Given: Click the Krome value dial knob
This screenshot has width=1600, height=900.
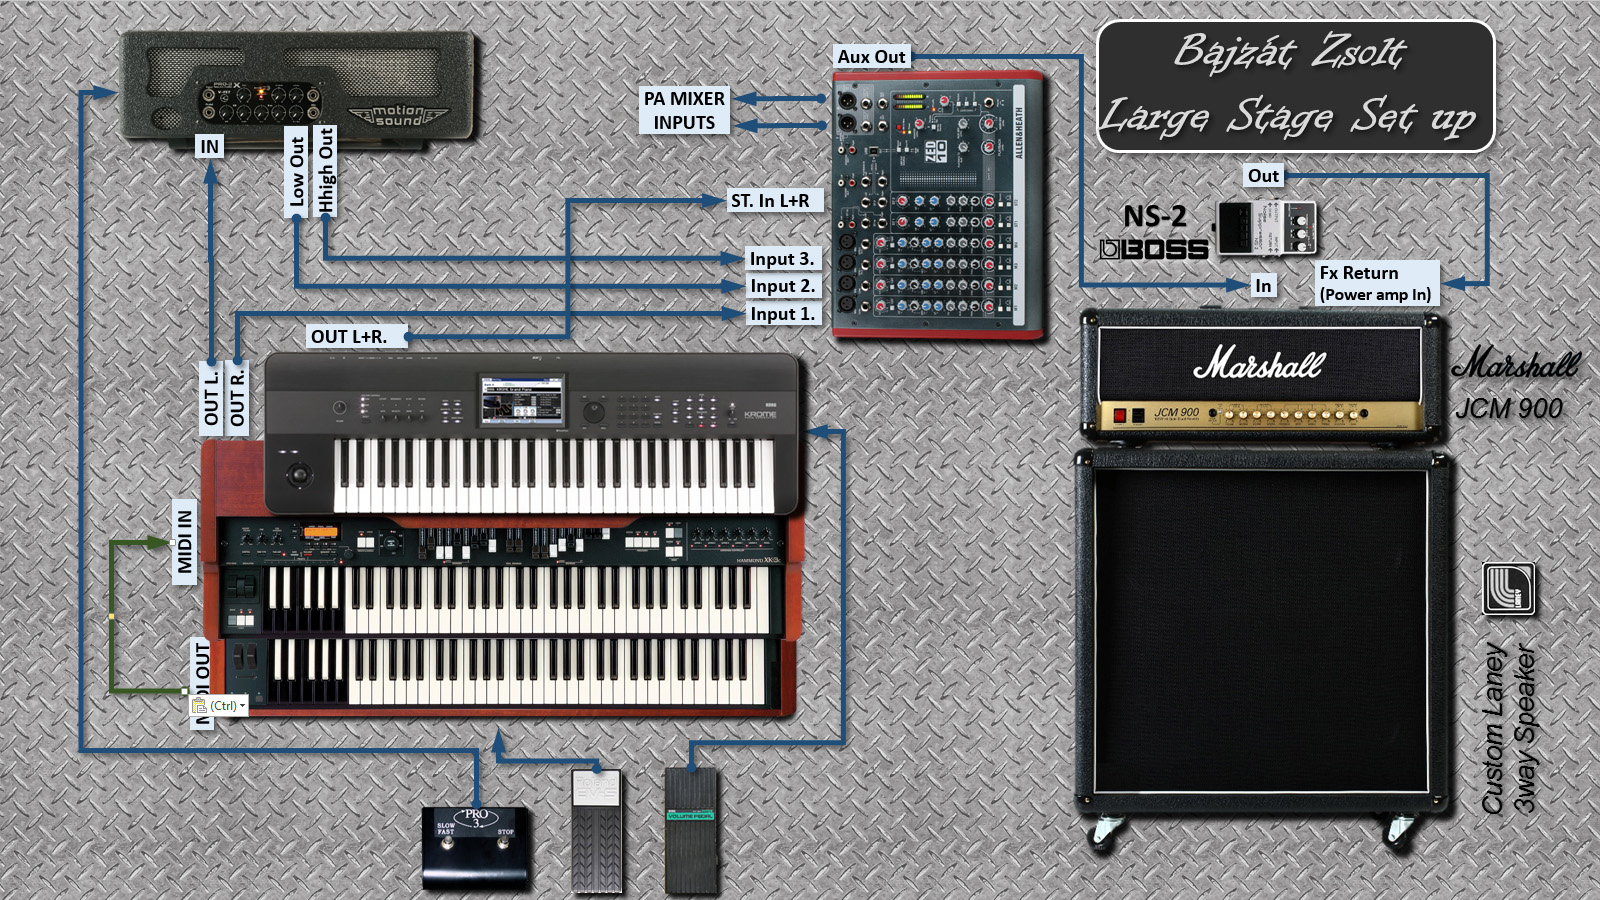Looking at the screenshot, I should point(594,411).
